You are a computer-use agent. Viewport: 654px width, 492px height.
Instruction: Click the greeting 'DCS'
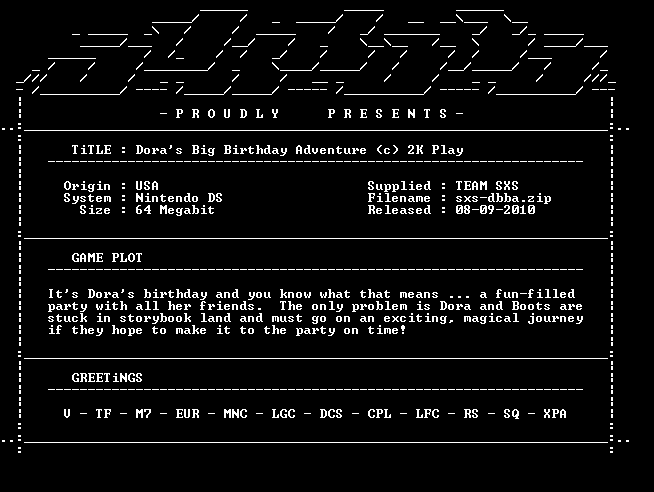coord(331,414)
